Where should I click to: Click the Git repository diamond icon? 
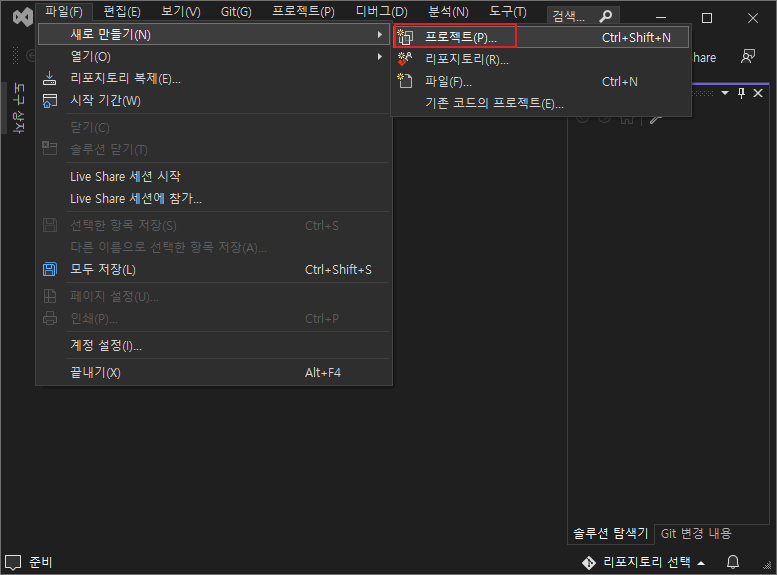[589, 563]
